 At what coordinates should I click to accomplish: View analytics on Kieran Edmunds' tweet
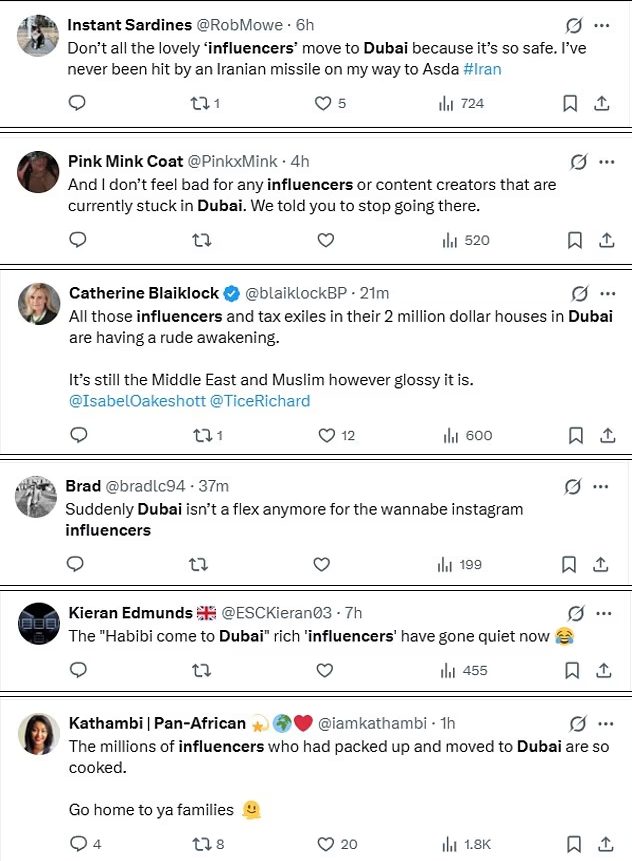tap(462, 670)
